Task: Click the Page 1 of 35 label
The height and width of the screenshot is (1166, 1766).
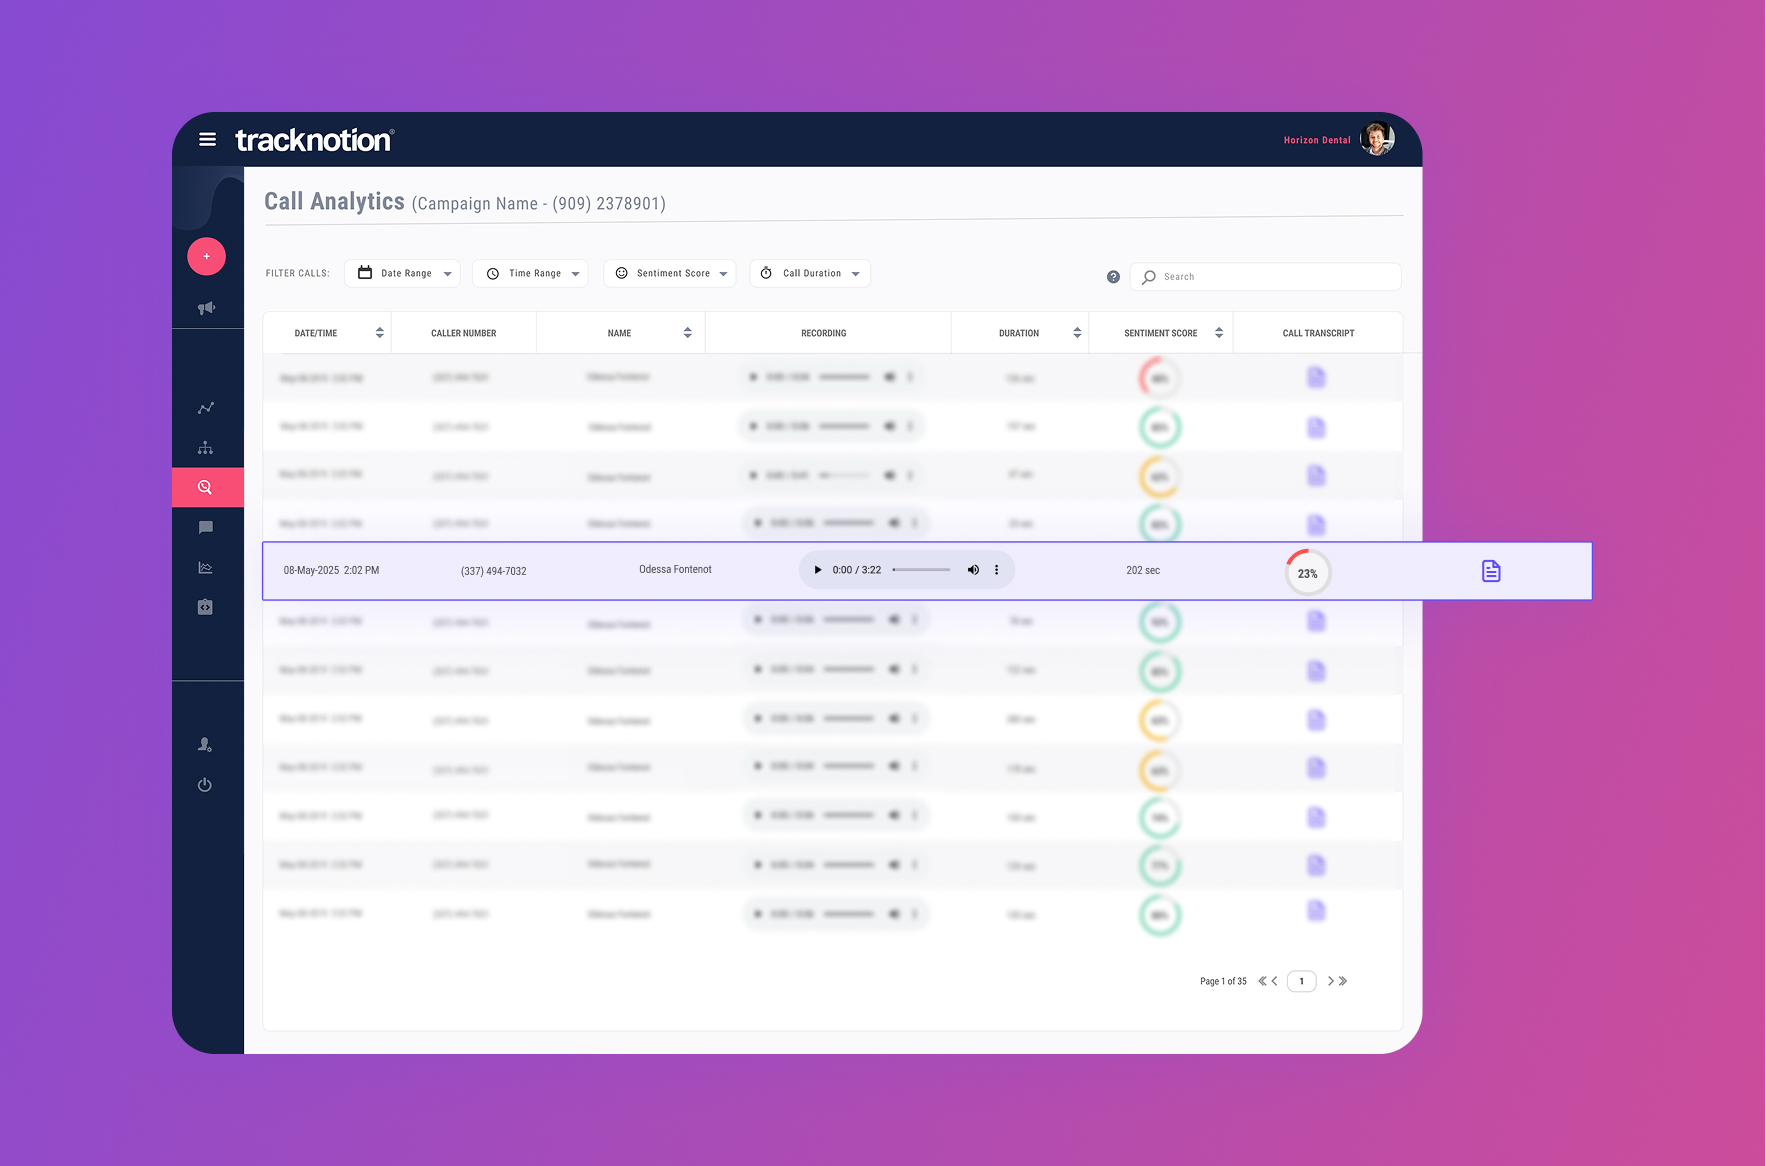Action: 1223,981
